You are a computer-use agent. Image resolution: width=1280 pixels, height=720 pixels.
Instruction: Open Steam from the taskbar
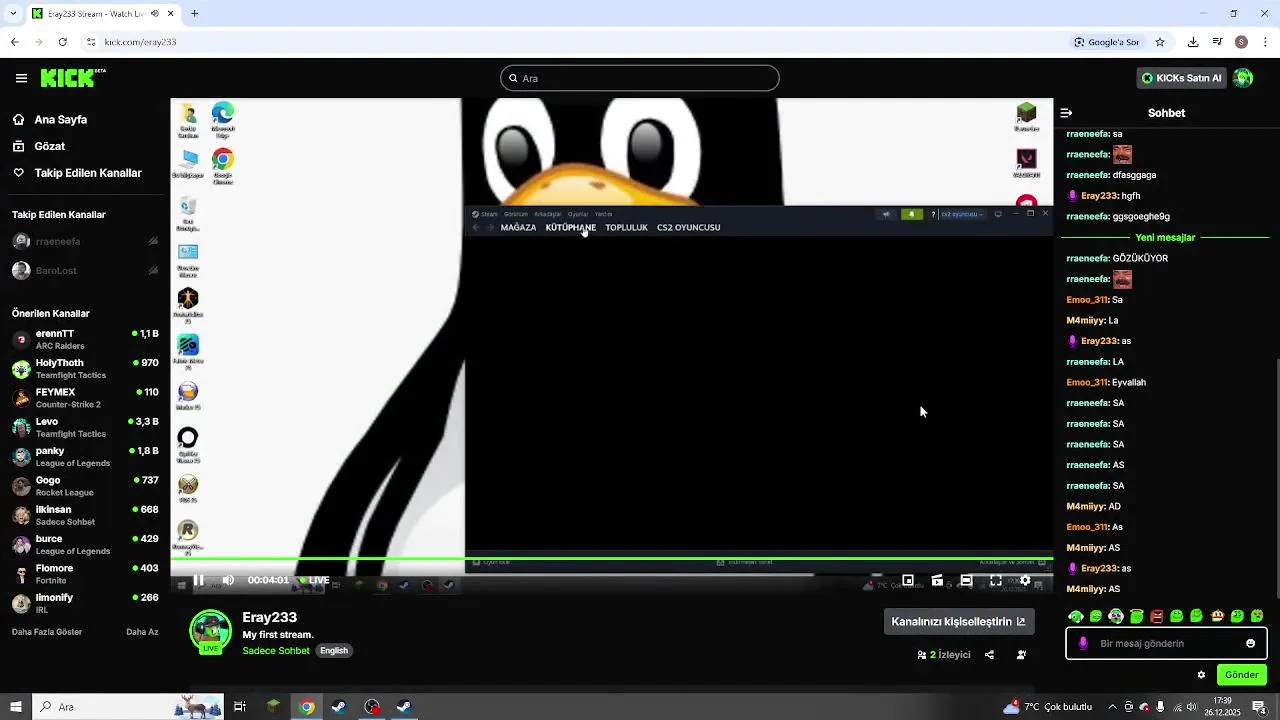coord(339,707)
